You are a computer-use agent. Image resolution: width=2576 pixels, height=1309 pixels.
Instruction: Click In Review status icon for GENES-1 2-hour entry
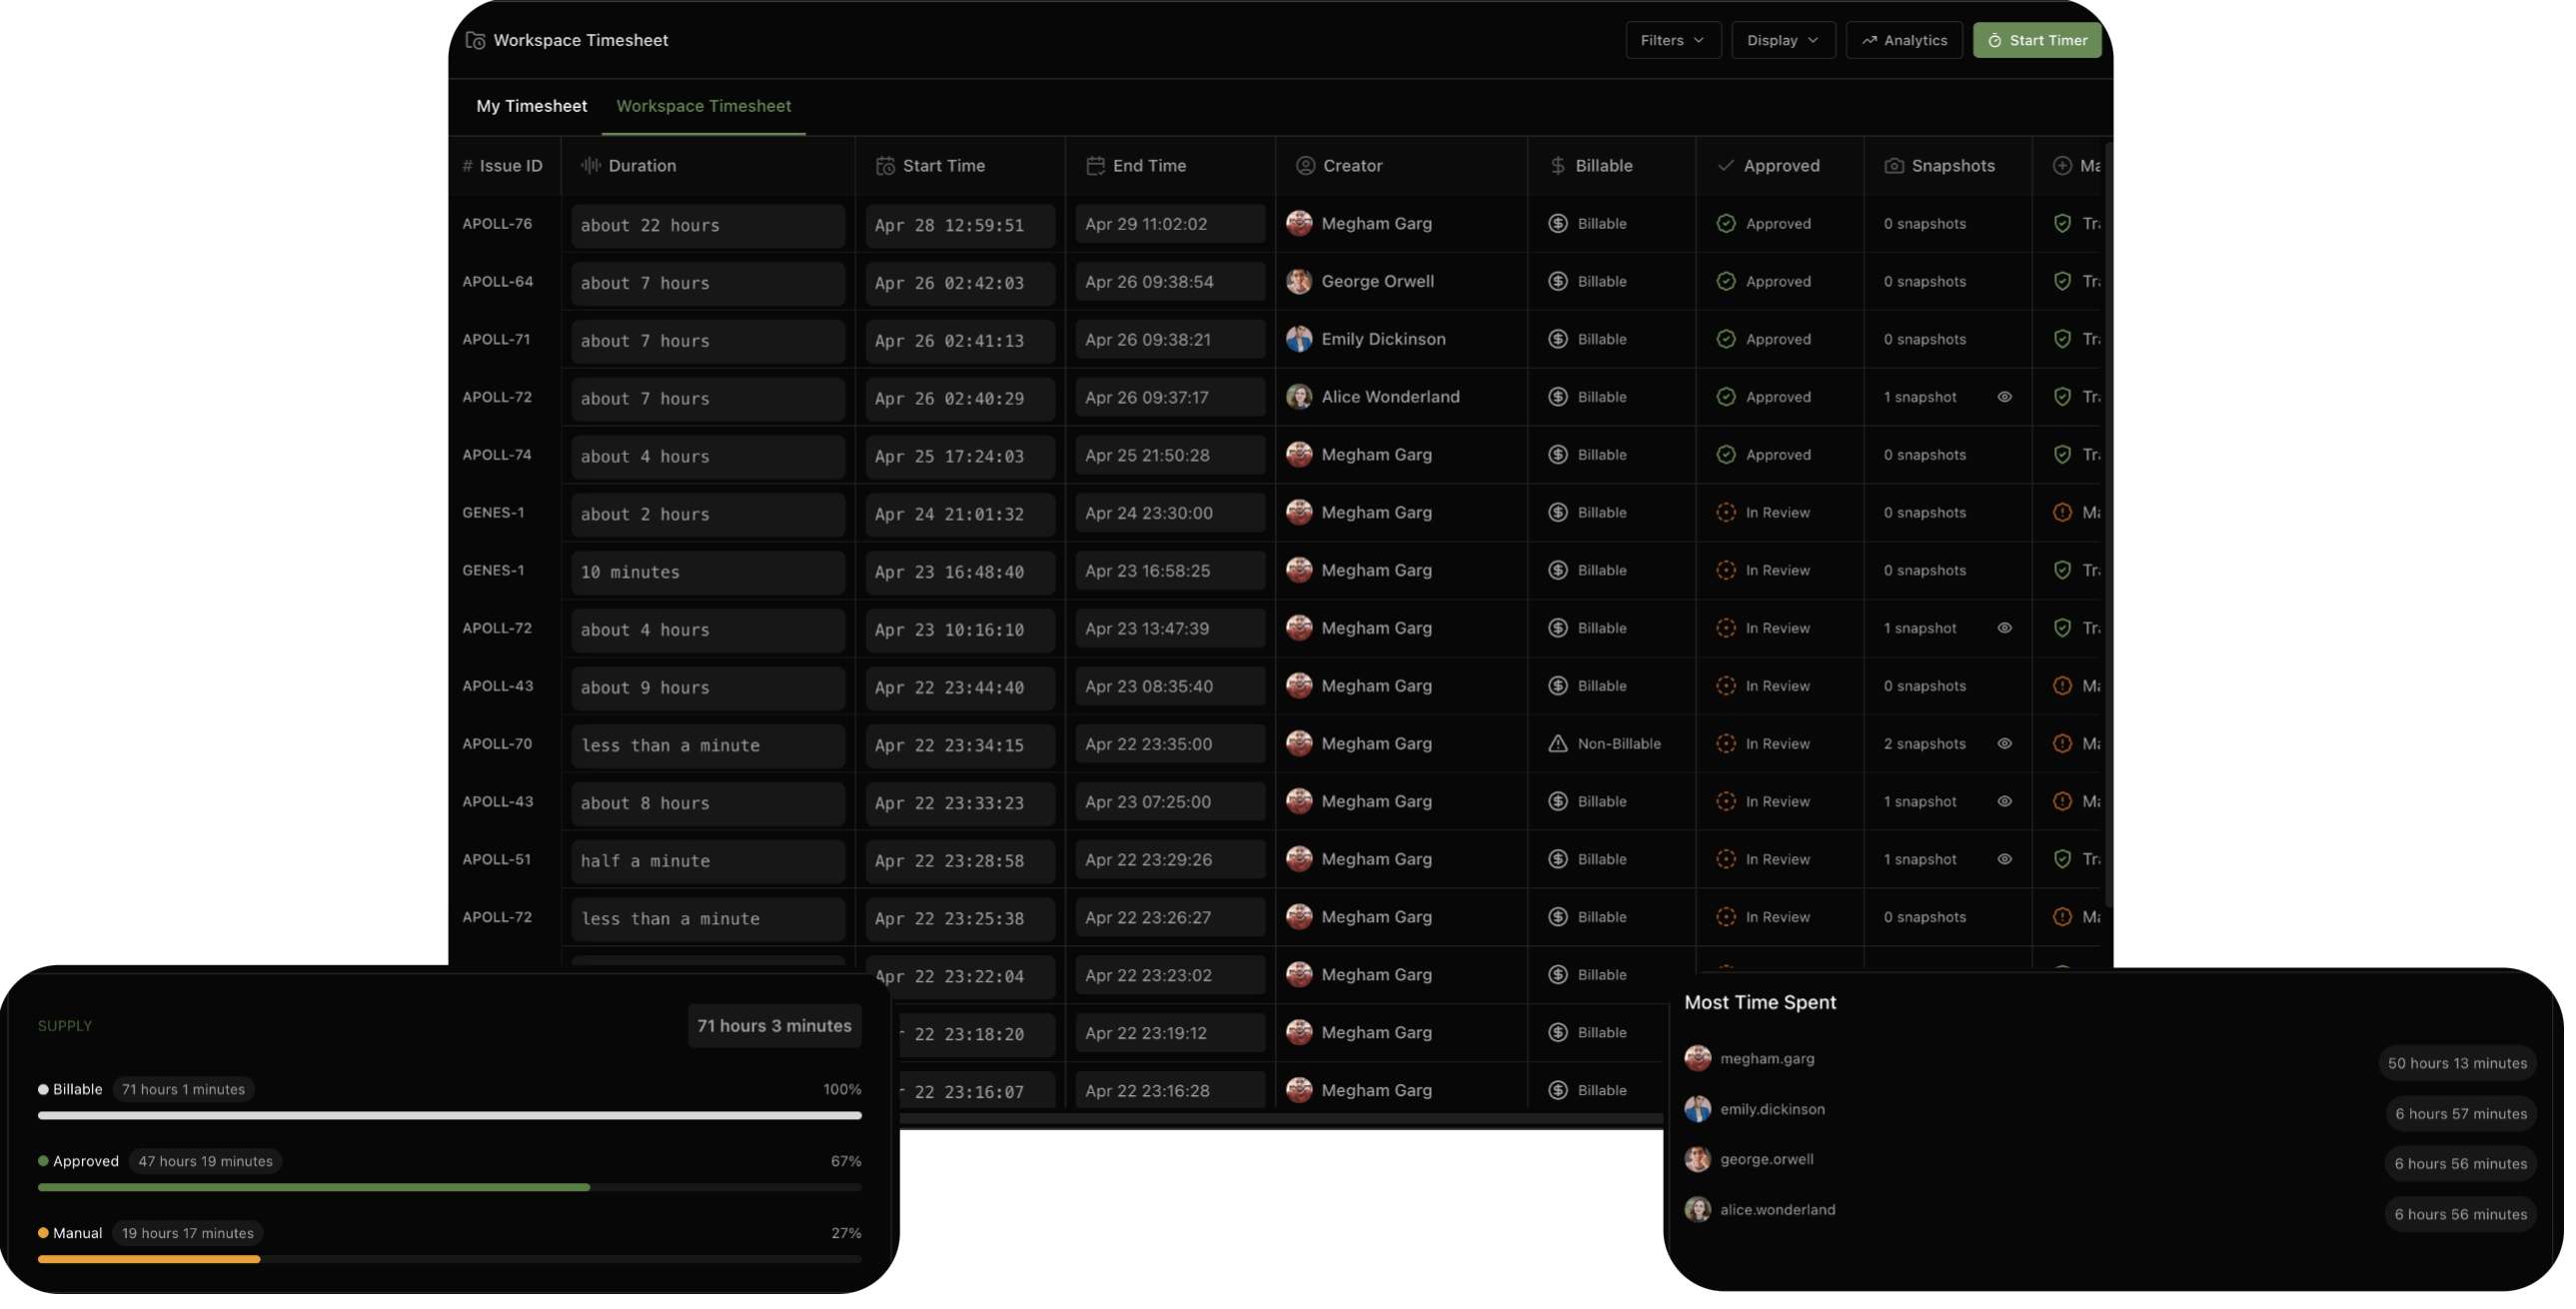1726,513
